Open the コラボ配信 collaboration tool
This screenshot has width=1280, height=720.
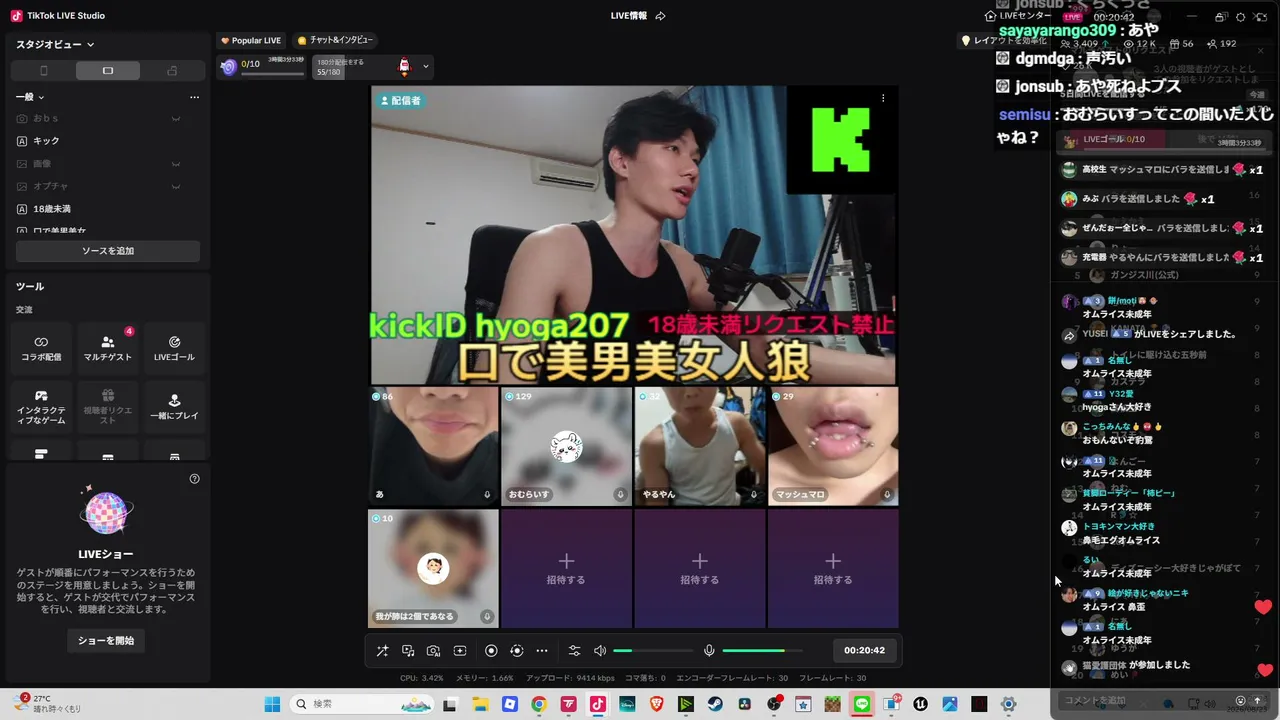[x=41, y=348]
